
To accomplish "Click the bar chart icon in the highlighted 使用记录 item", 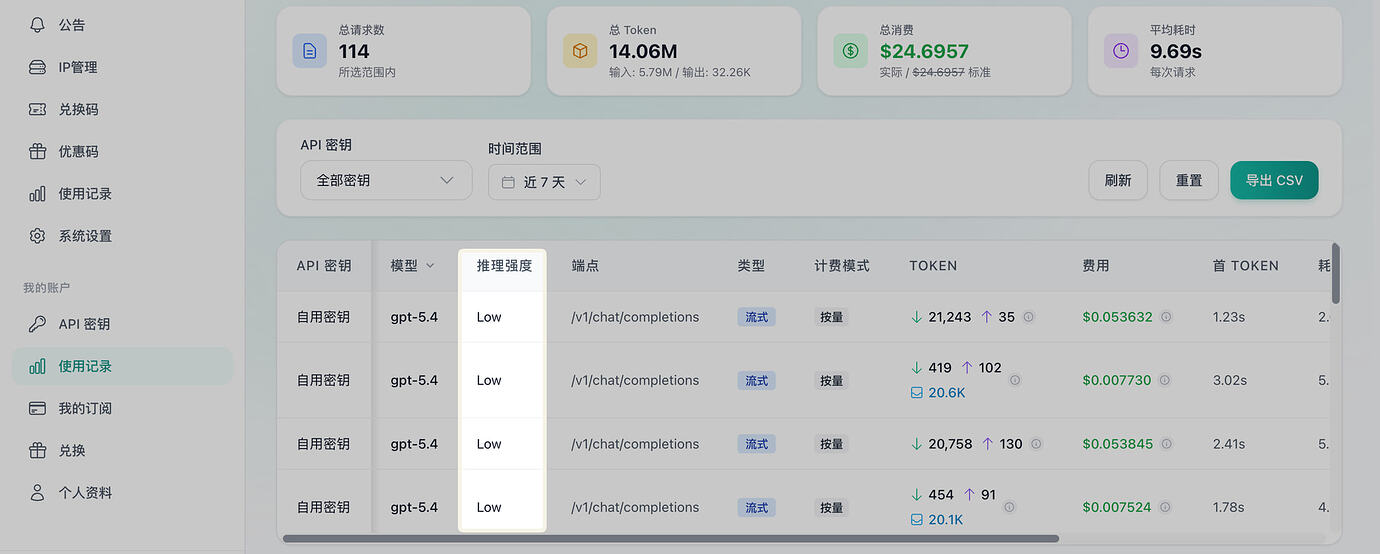I will 37,366.
